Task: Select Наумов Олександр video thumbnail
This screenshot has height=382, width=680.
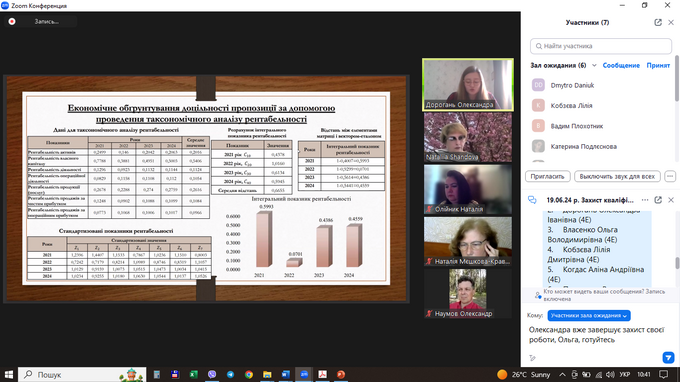Action: 468,294
